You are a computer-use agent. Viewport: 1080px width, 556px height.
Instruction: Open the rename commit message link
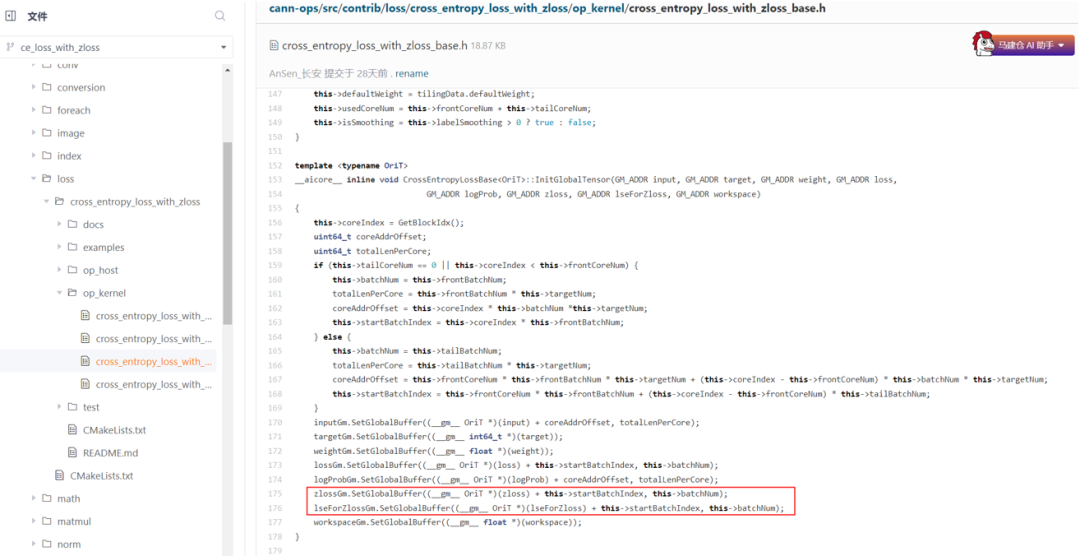412,74
